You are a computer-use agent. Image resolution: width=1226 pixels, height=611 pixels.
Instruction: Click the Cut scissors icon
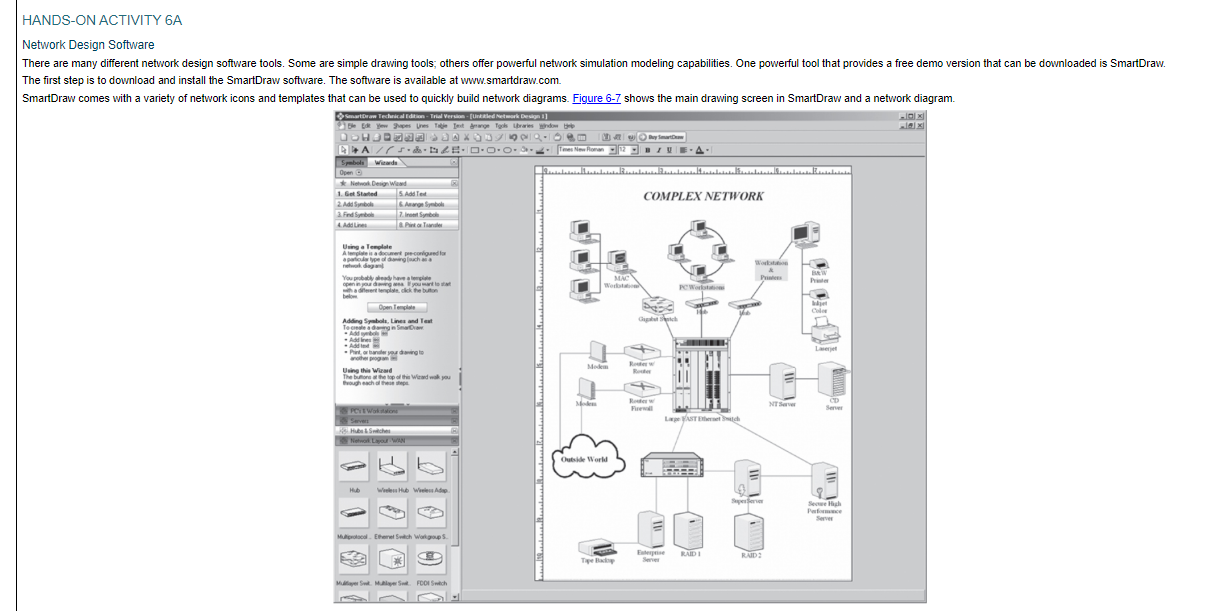[x=467, y=137]
